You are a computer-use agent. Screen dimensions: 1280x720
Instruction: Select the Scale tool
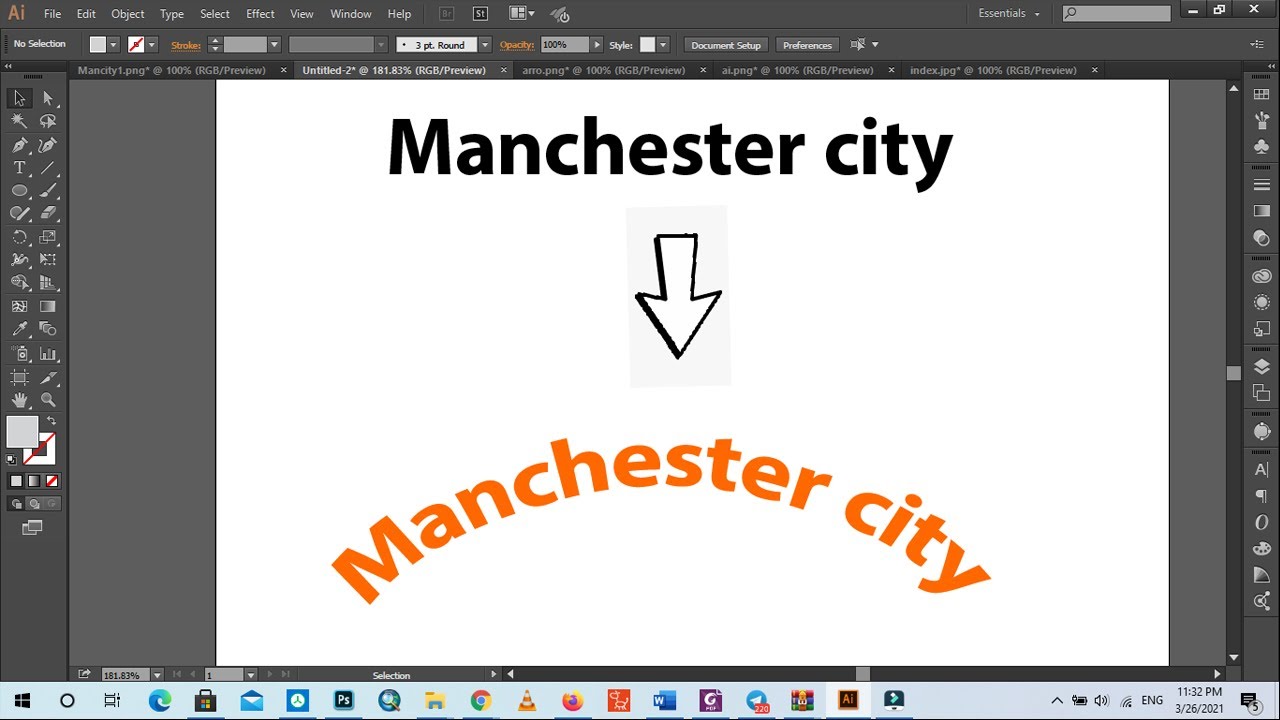pyautogui.click(x=48, y=237)
